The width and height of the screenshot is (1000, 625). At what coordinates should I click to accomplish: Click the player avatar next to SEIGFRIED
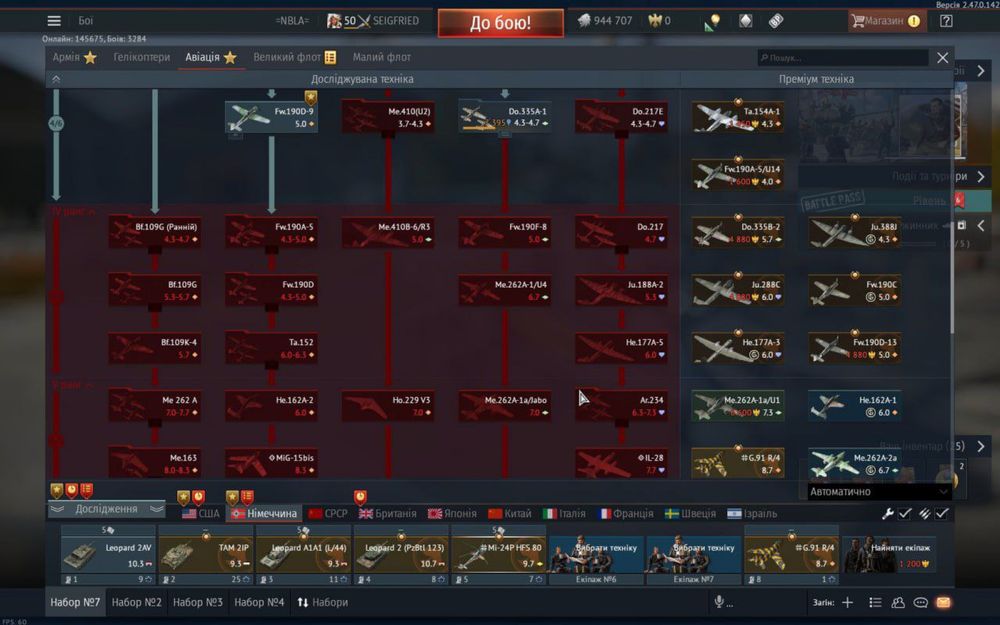pyautogui.click(x=334, y=21)
